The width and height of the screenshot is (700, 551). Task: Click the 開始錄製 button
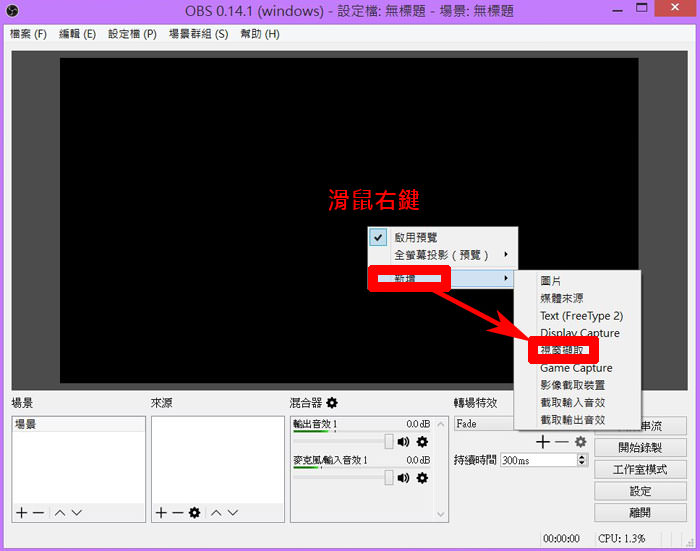click(640, 447)
